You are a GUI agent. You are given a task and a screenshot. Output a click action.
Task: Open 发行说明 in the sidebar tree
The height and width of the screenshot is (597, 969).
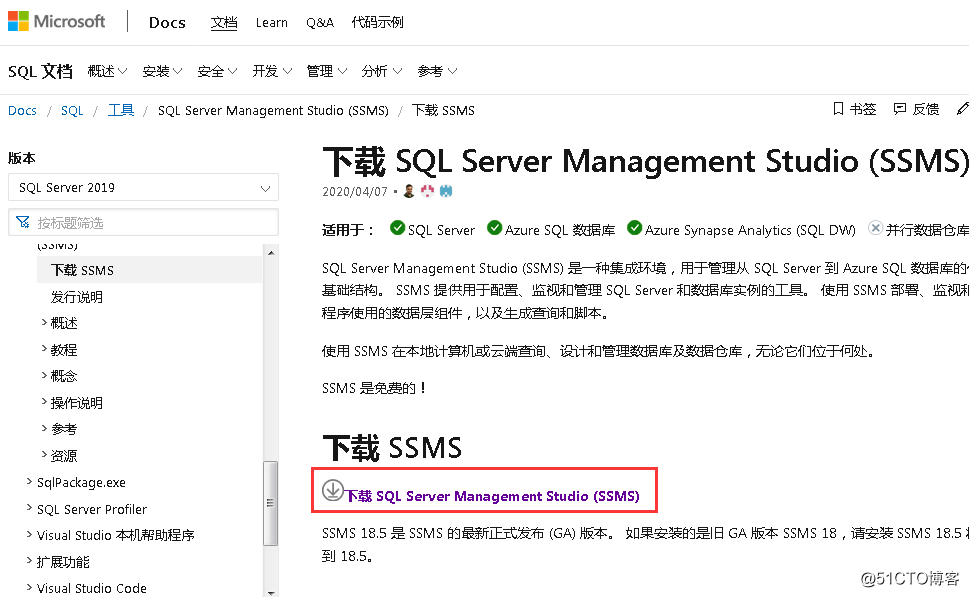[x=77, y=297]
